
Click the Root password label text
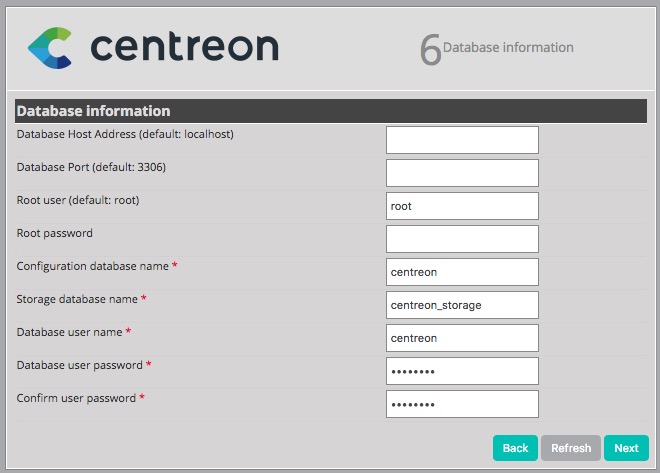pyautogui.click(x=55, y=233)
